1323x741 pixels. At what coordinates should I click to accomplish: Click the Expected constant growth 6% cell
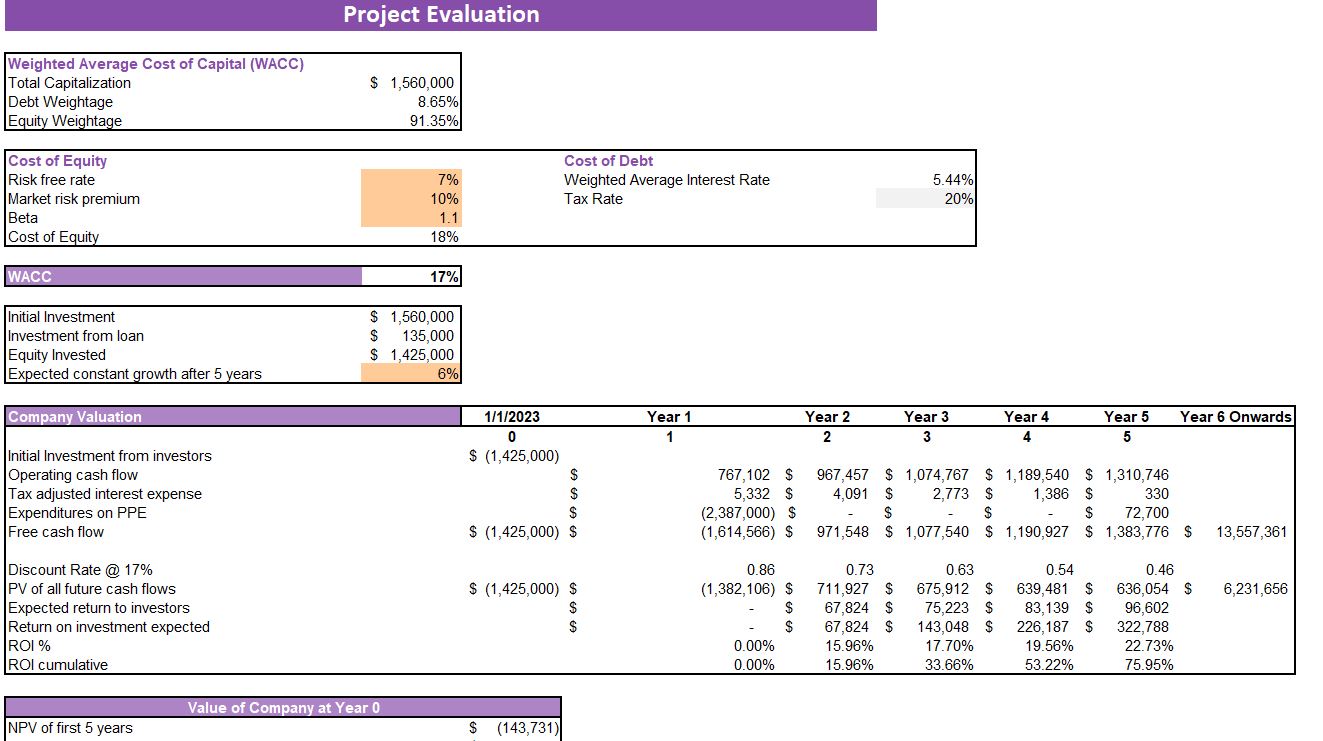coord(412,372)
